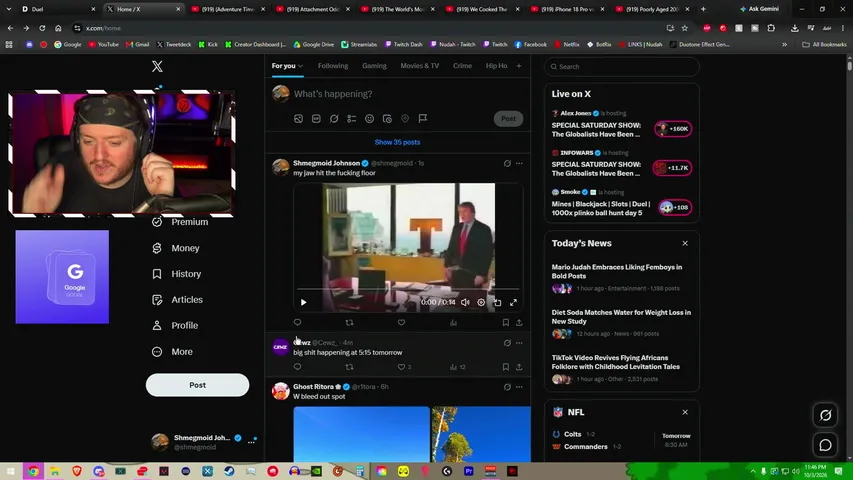This screenshot has height=480, width=853.
Task: Repost the Cewz post
Action: (349, 367)
